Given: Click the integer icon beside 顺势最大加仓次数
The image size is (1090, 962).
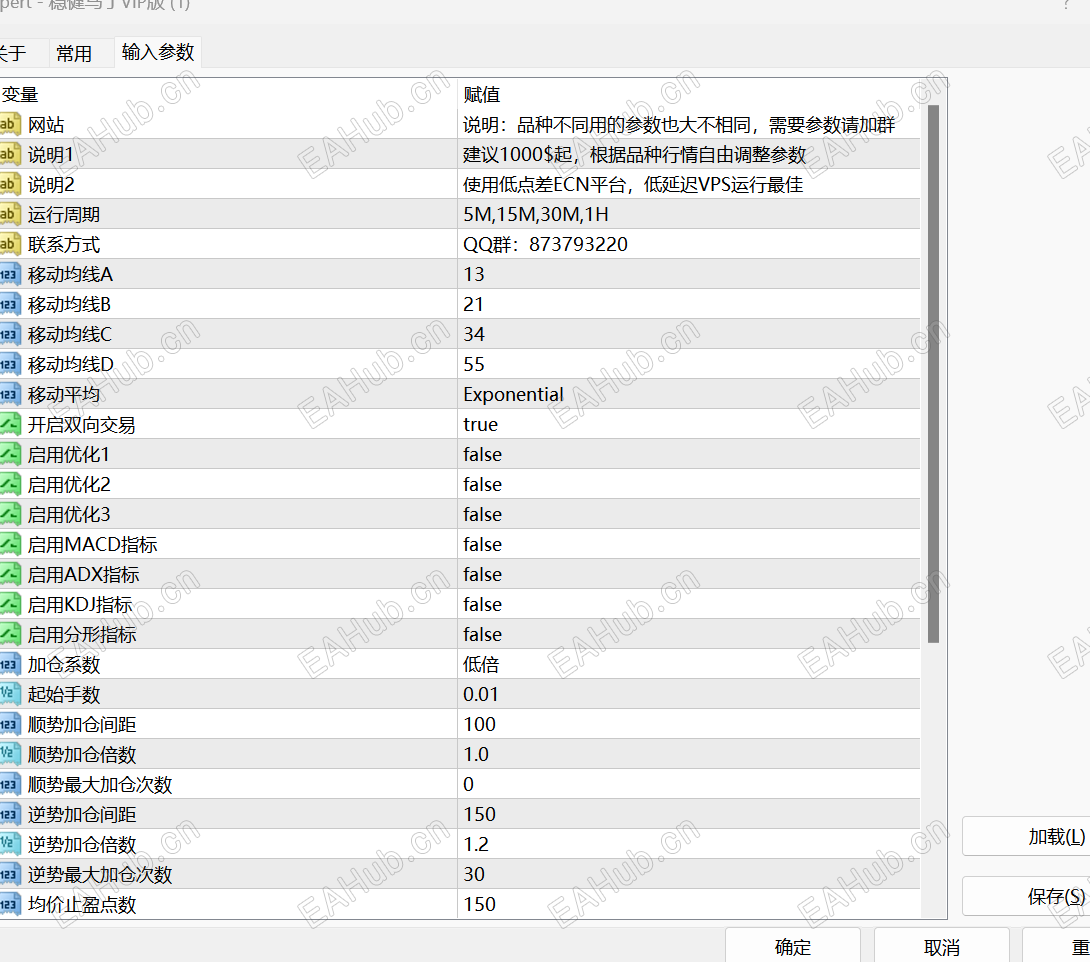Looking at the screenshot, I should click(9, 784).
